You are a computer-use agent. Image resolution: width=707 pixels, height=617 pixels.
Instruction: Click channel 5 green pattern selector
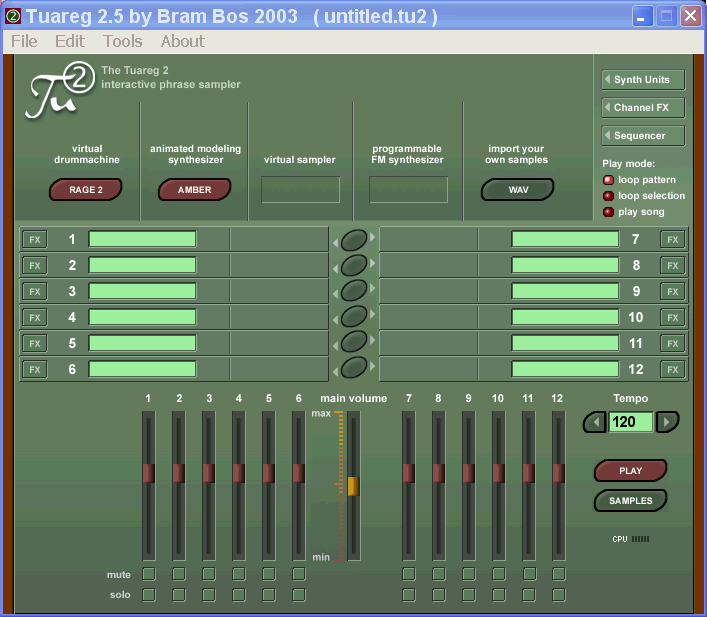coord(142,344)
